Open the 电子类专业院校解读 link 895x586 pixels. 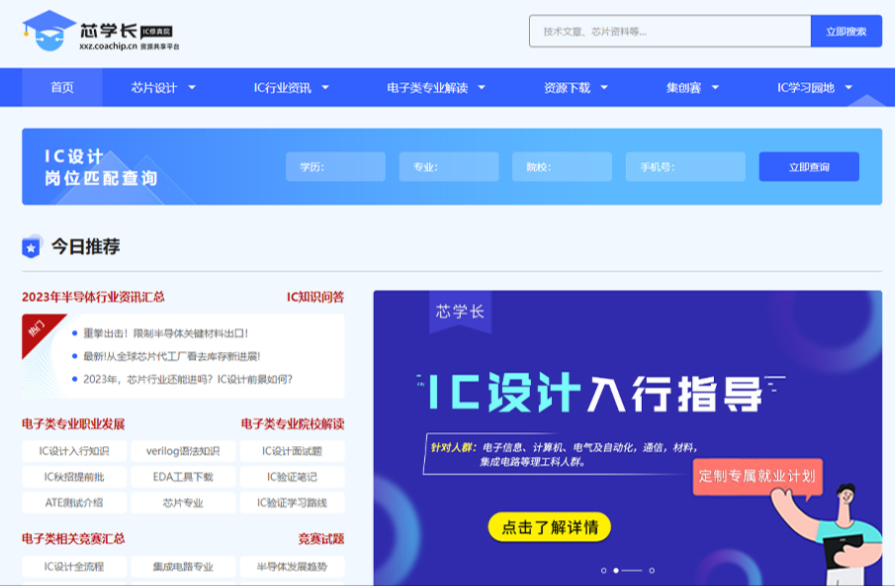(292, 424)
